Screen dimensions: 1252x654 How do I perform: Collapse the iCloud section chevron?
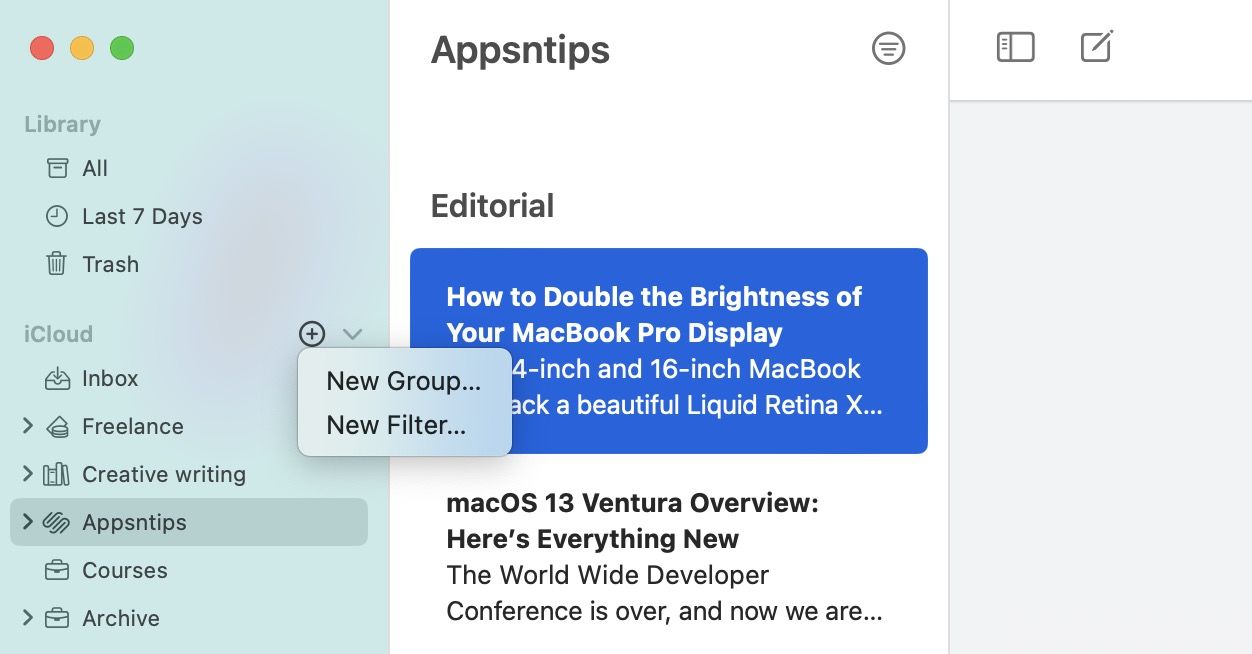pos(352,334)
